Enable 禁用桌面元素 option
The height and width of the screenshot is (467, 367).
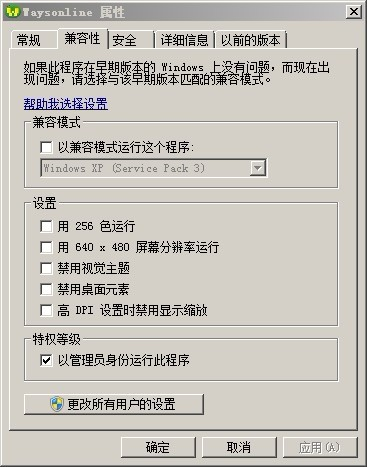click(46, 289)
